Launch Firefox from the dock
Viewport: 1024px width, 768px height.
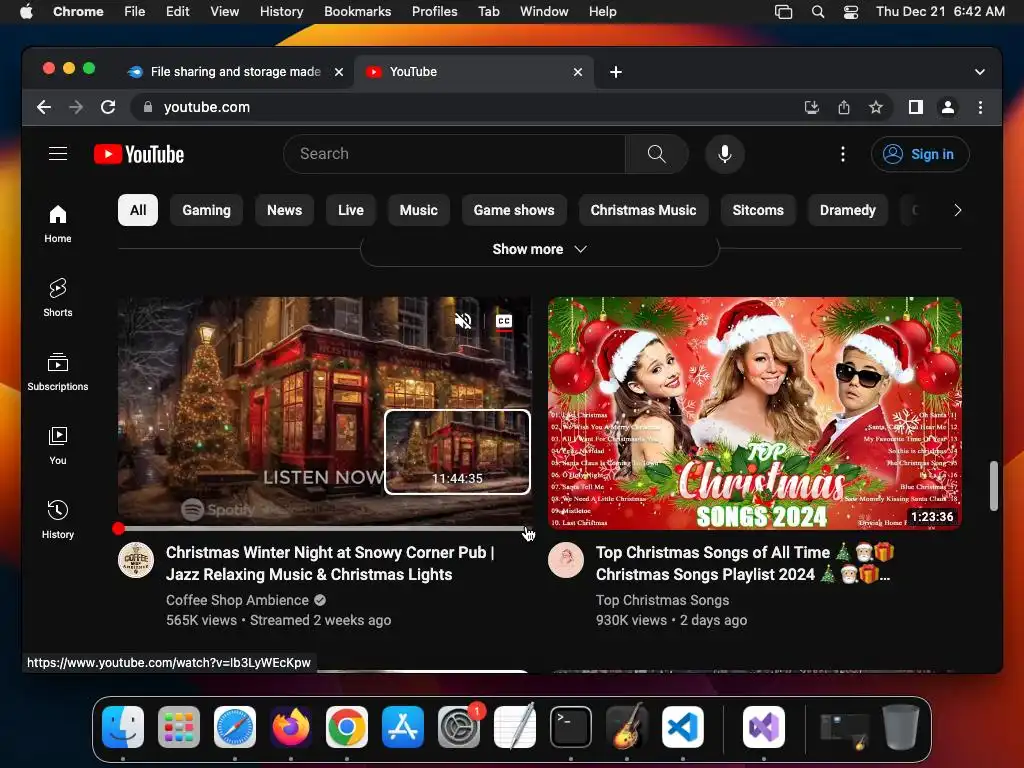pyautogui.click(x=291, y=727)
